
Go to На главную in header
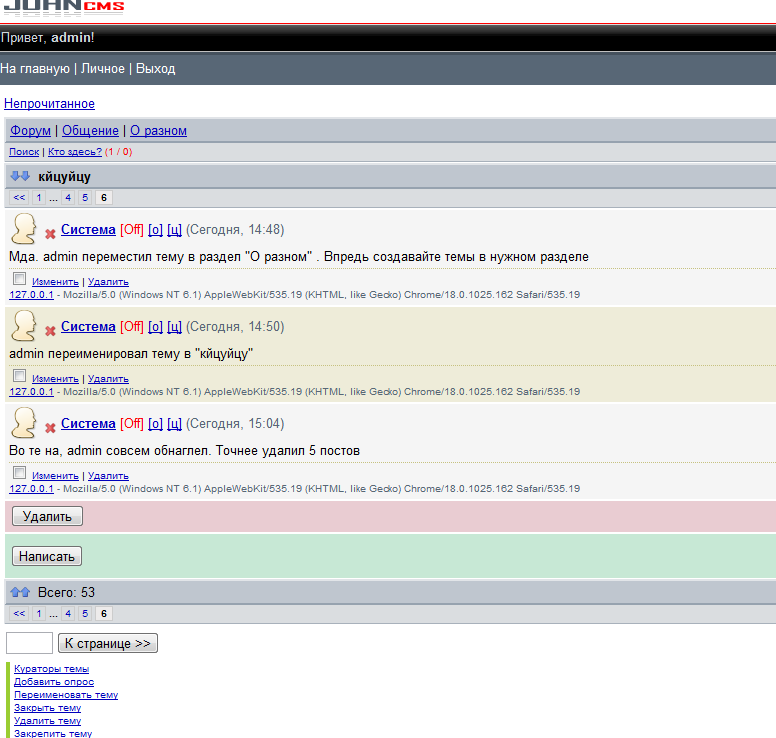coord(35,69)
